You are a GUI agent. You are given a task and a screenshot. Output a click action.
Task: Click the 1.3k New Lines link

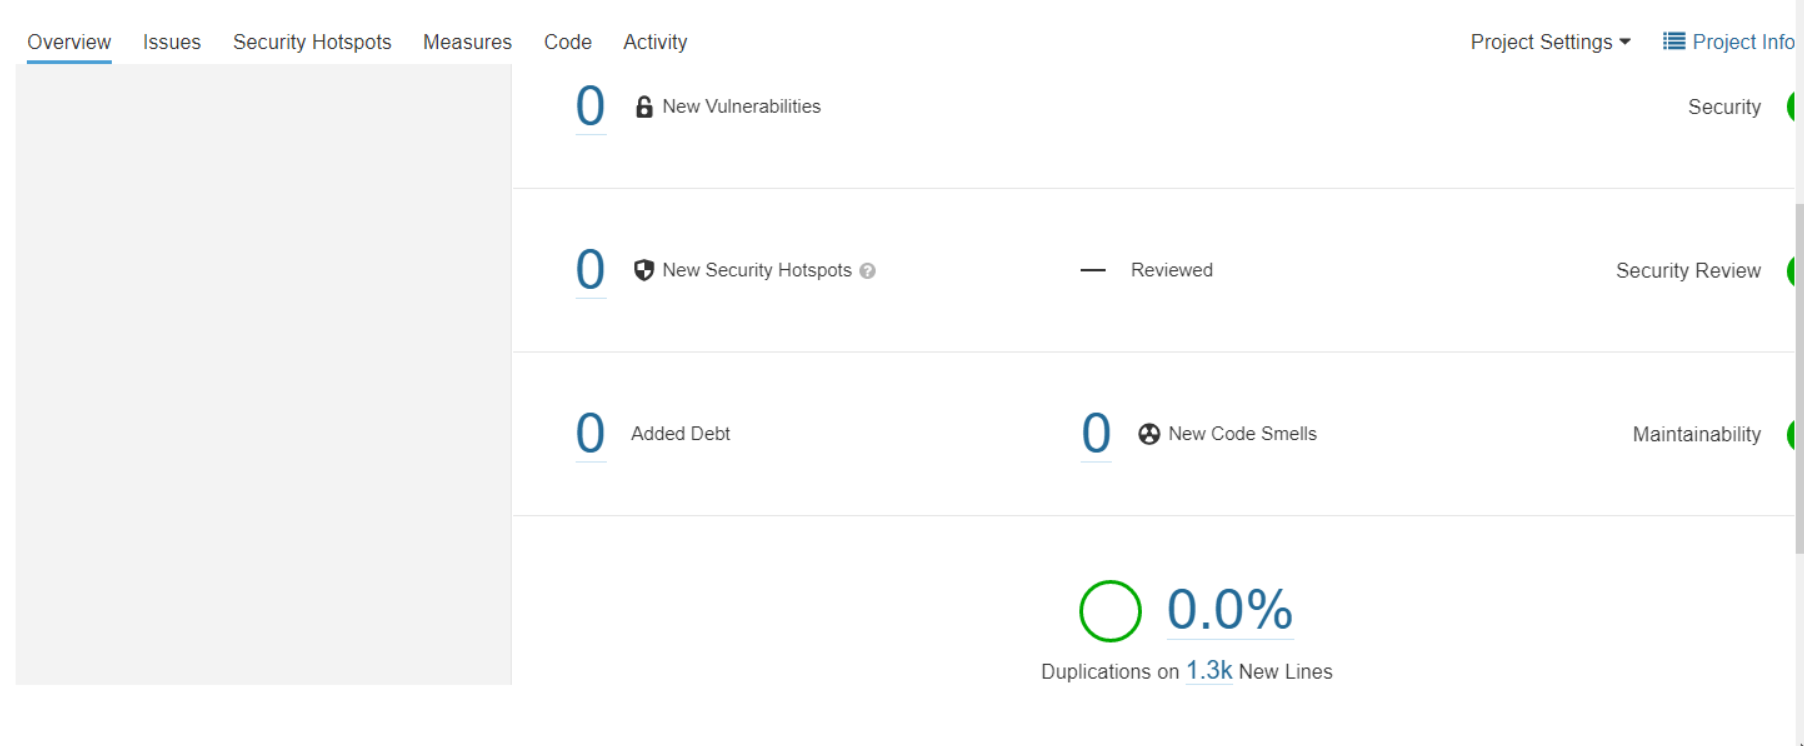(1209, 671)
